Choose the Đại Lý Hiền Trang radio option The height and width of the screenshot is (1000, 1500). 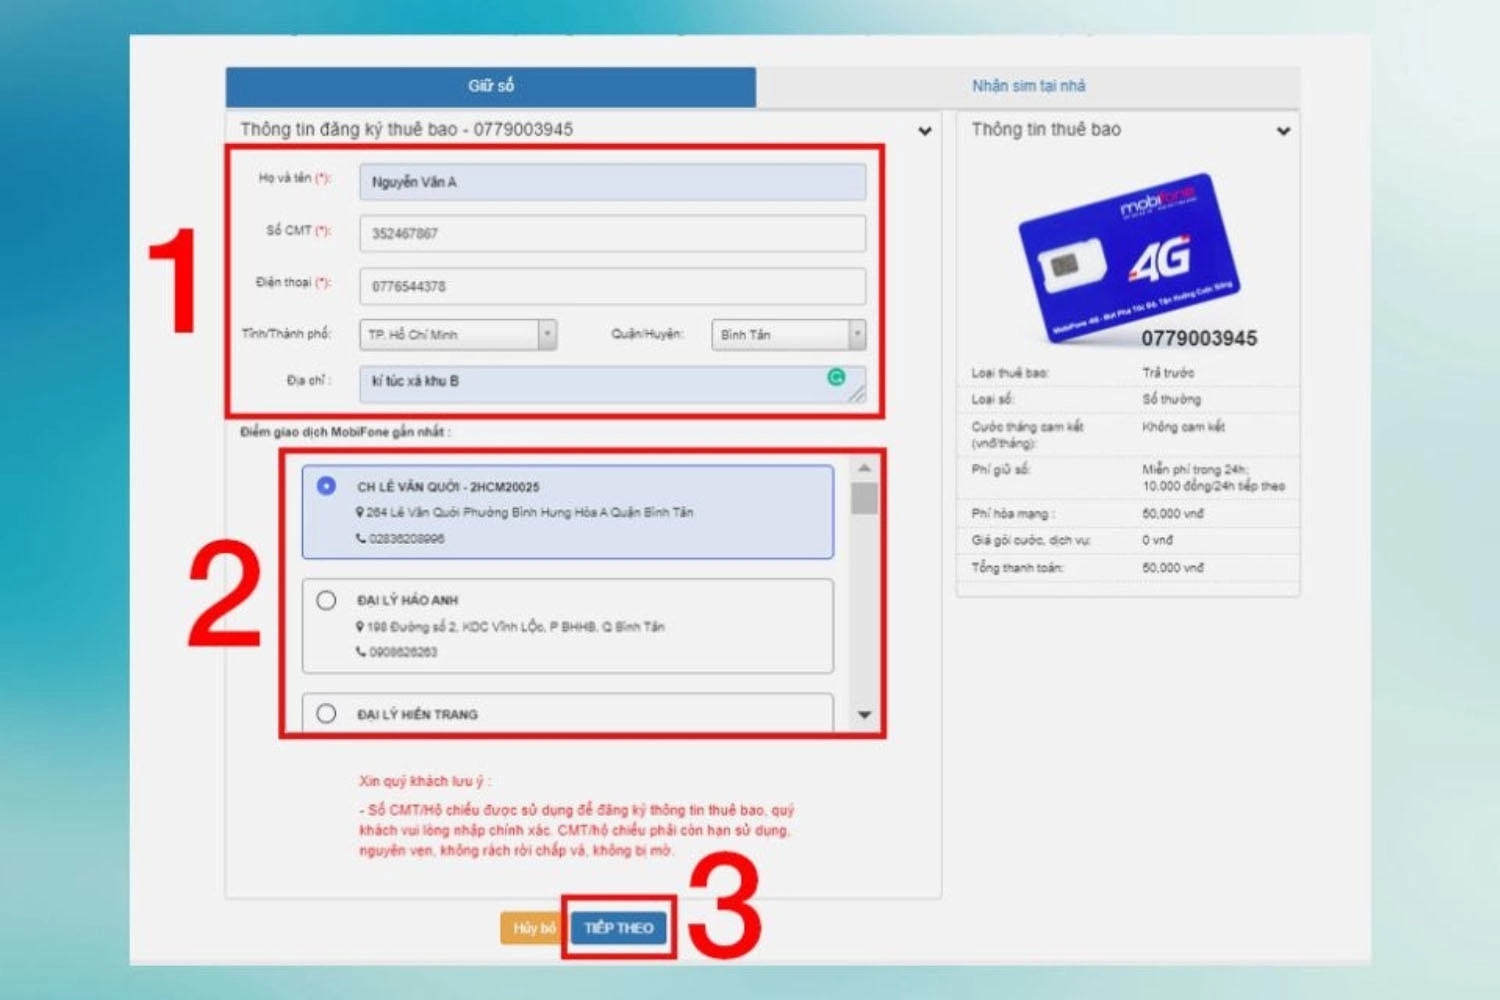pos(326,714)
